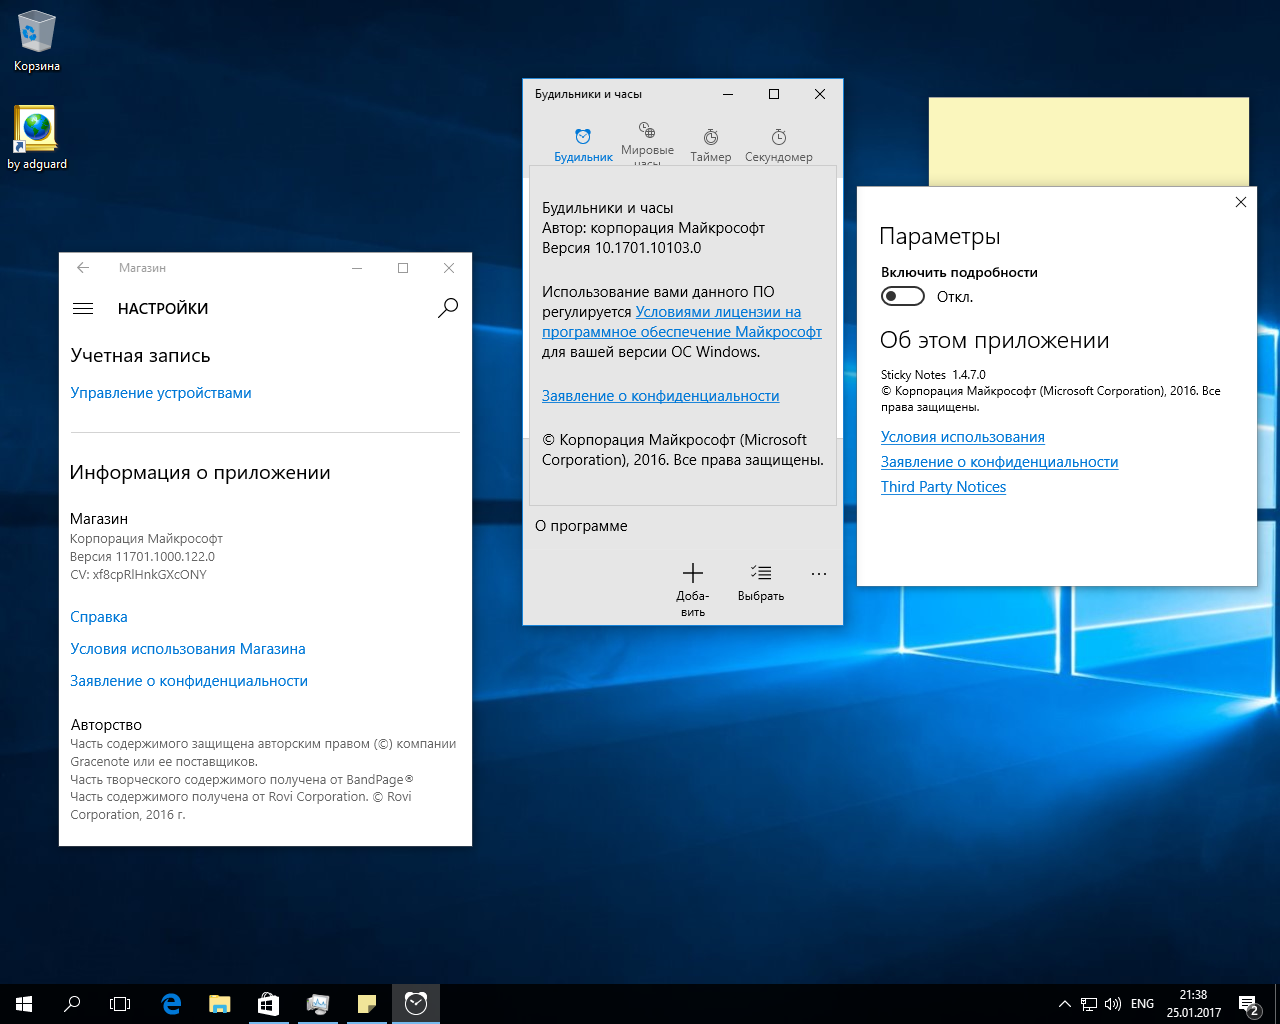
Task: Open Условия использования in Sticky Notes
Action: (963, 437)
